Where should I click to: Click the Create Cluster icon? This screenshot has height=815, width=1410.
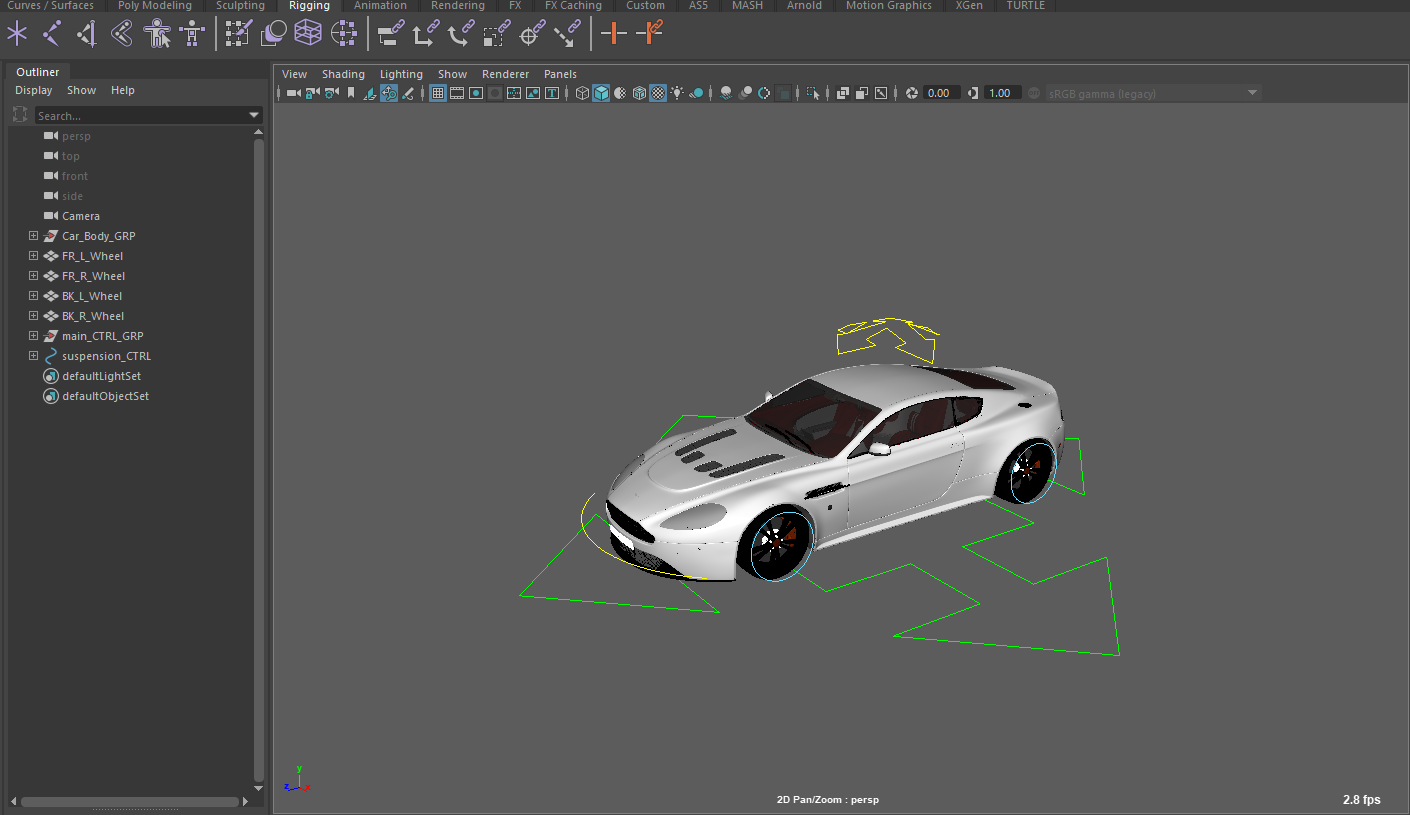click(343, 34)
